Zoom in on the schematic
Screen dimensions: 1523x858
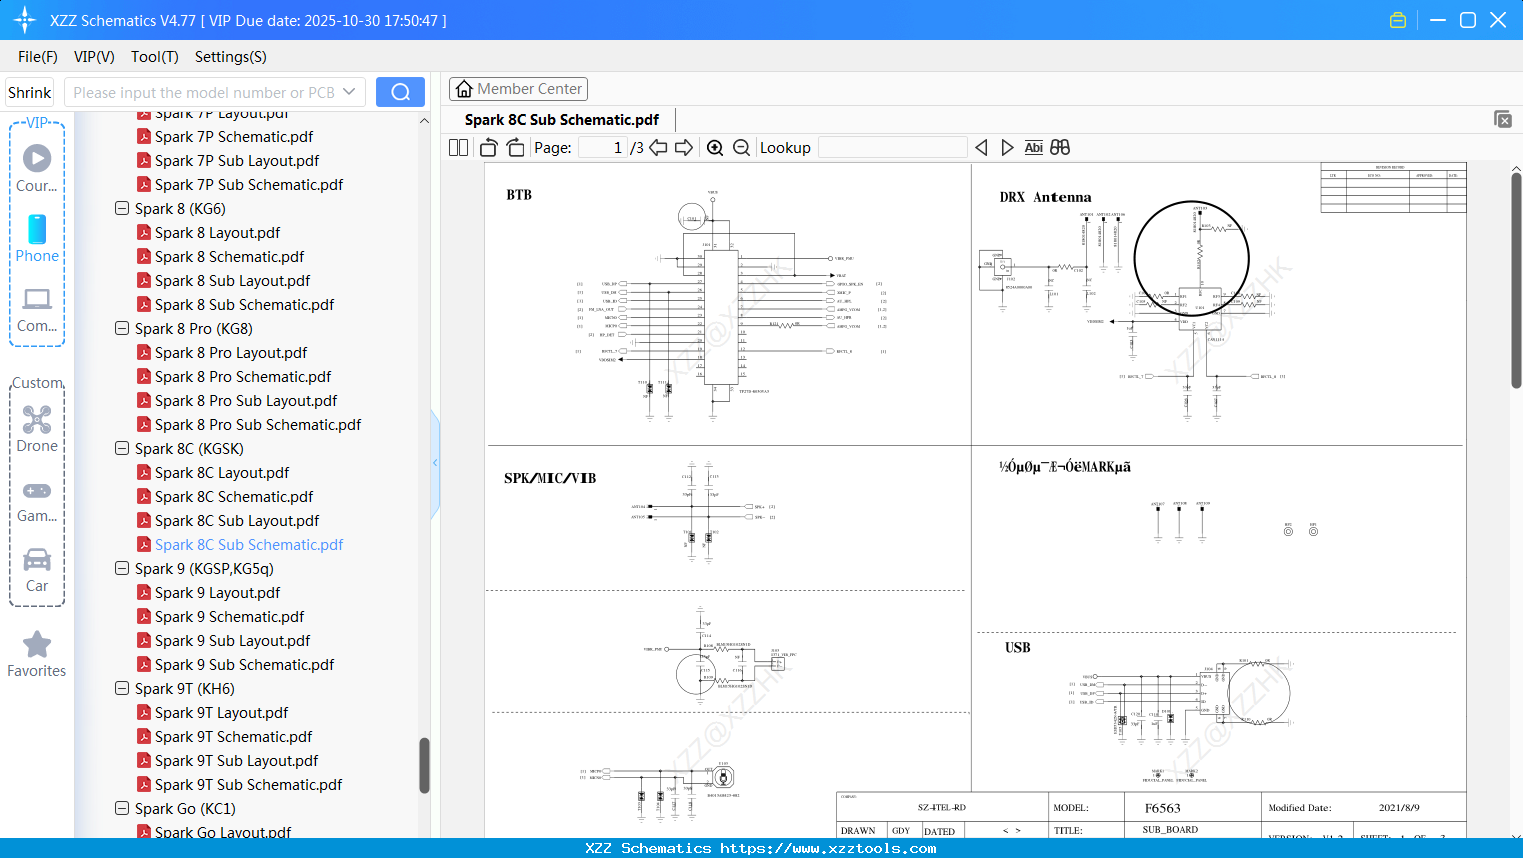coord(715,147)
